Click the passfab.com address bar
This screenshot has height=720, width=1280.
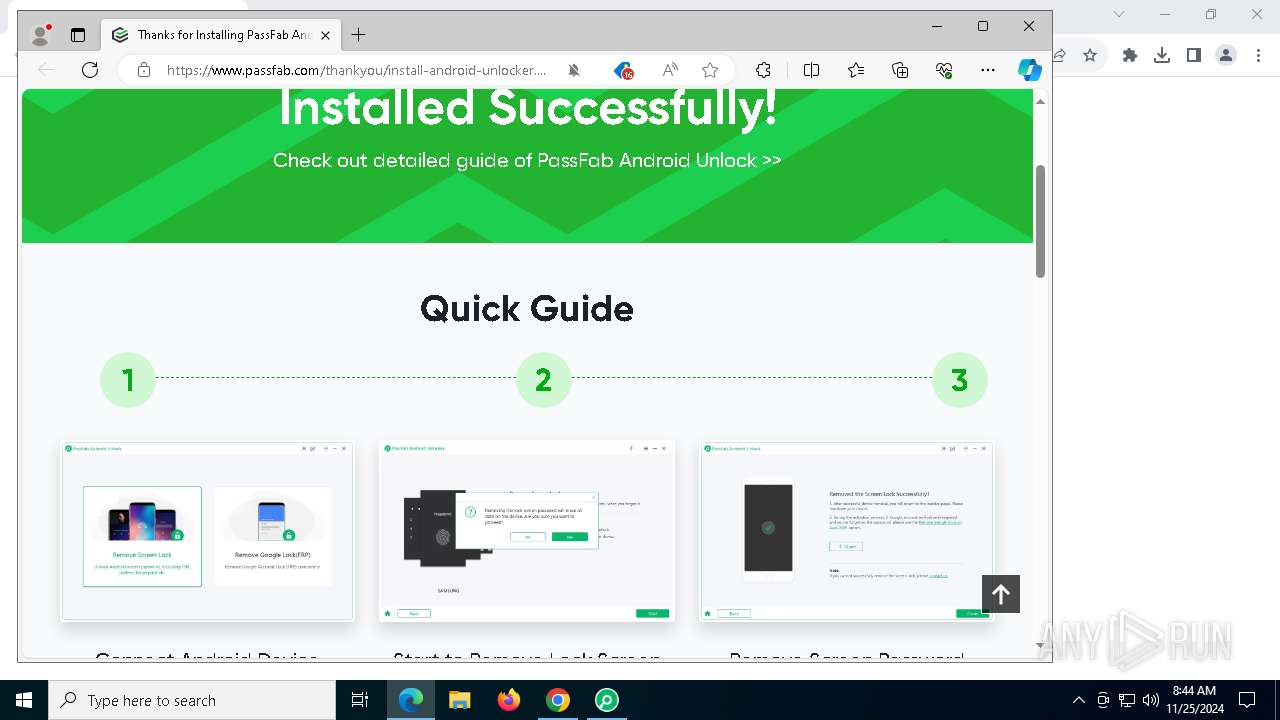tap(356, 70)
